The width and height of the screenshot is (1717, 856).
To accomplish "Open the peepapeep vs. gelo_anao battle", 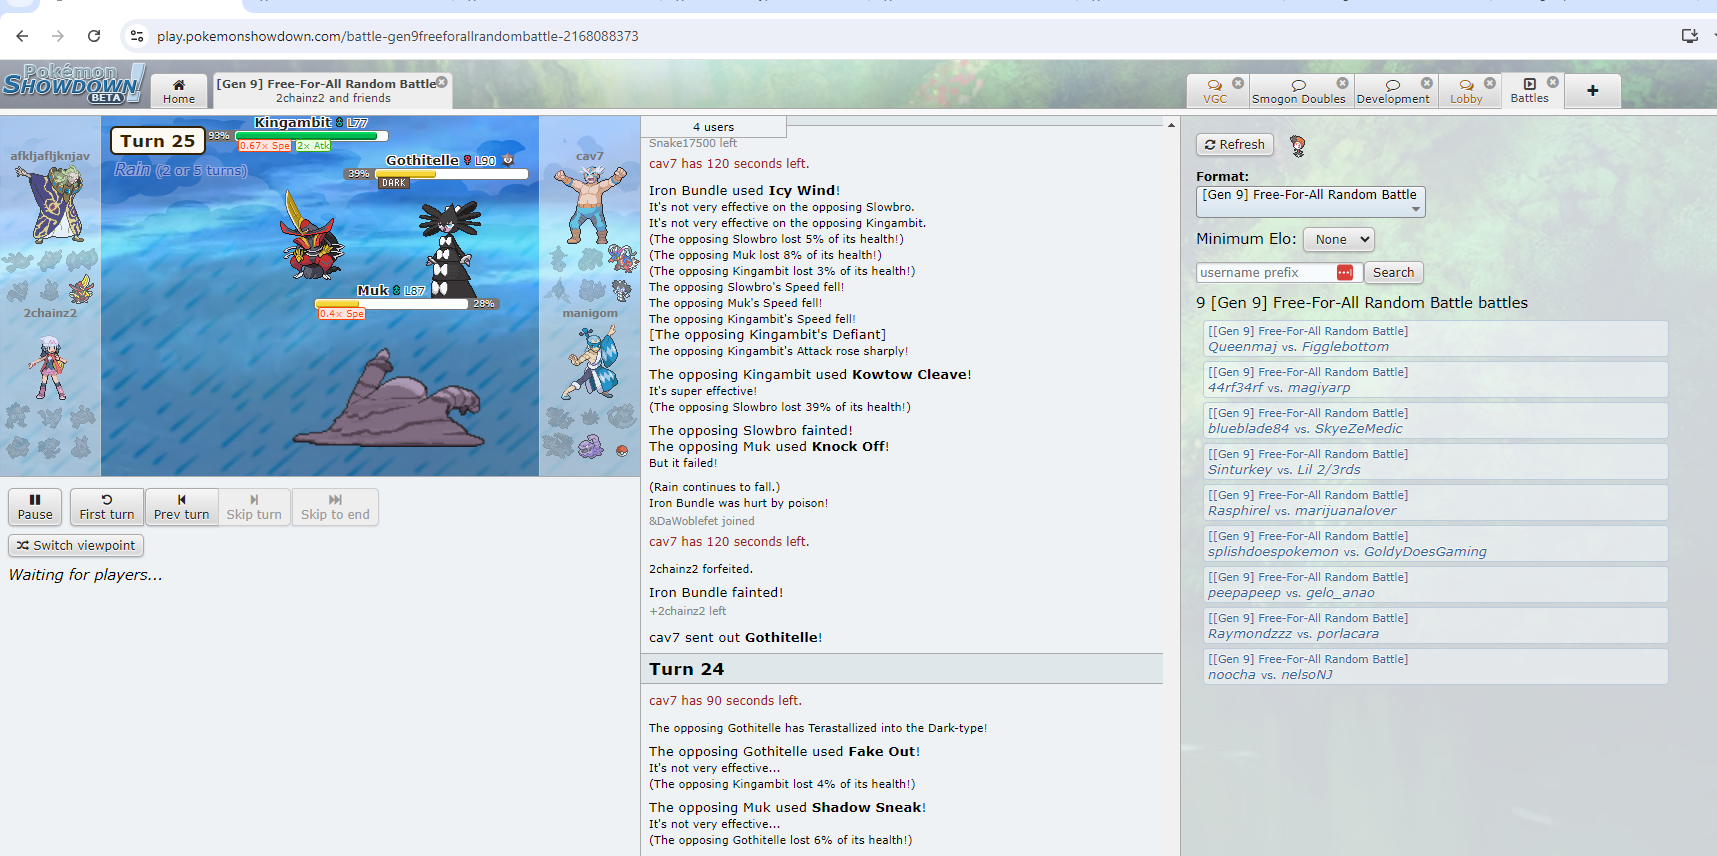I will (1435, 585).
